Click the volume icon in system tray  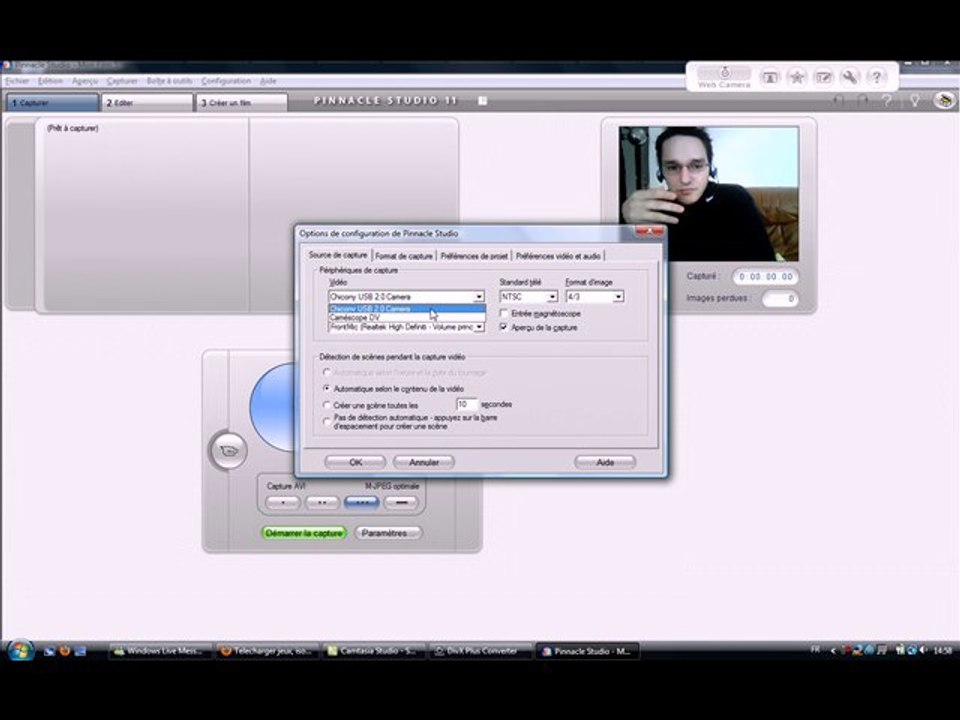coord(923,650)
